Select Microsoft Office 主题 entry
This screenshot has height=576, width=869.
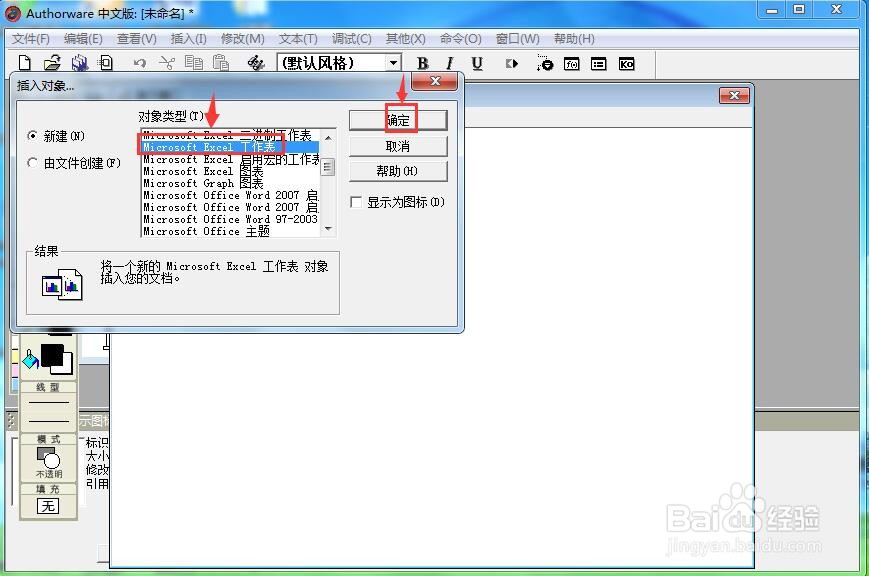pos(231,231)
